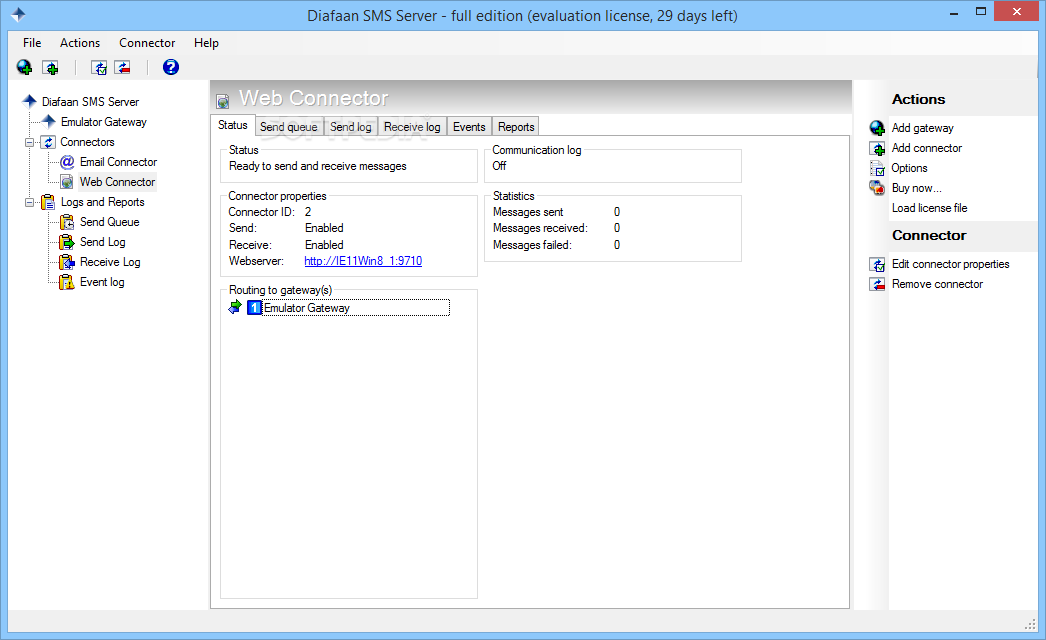Image resolution: width=1046 pixels, height=640 pixels.
Task: Click Remove connector text link
Action: (937, 284)
